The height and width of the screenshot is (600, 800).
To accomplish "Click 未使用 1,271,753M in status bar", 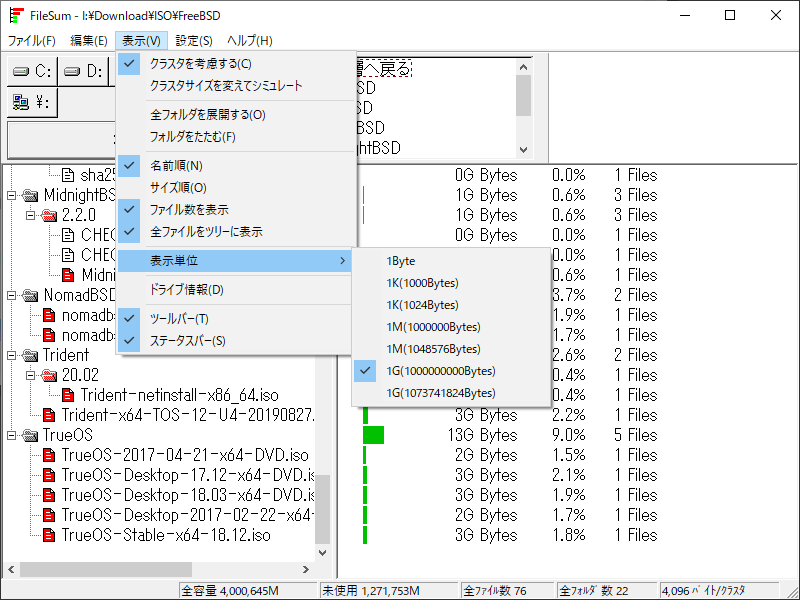I will coord(388,591).
